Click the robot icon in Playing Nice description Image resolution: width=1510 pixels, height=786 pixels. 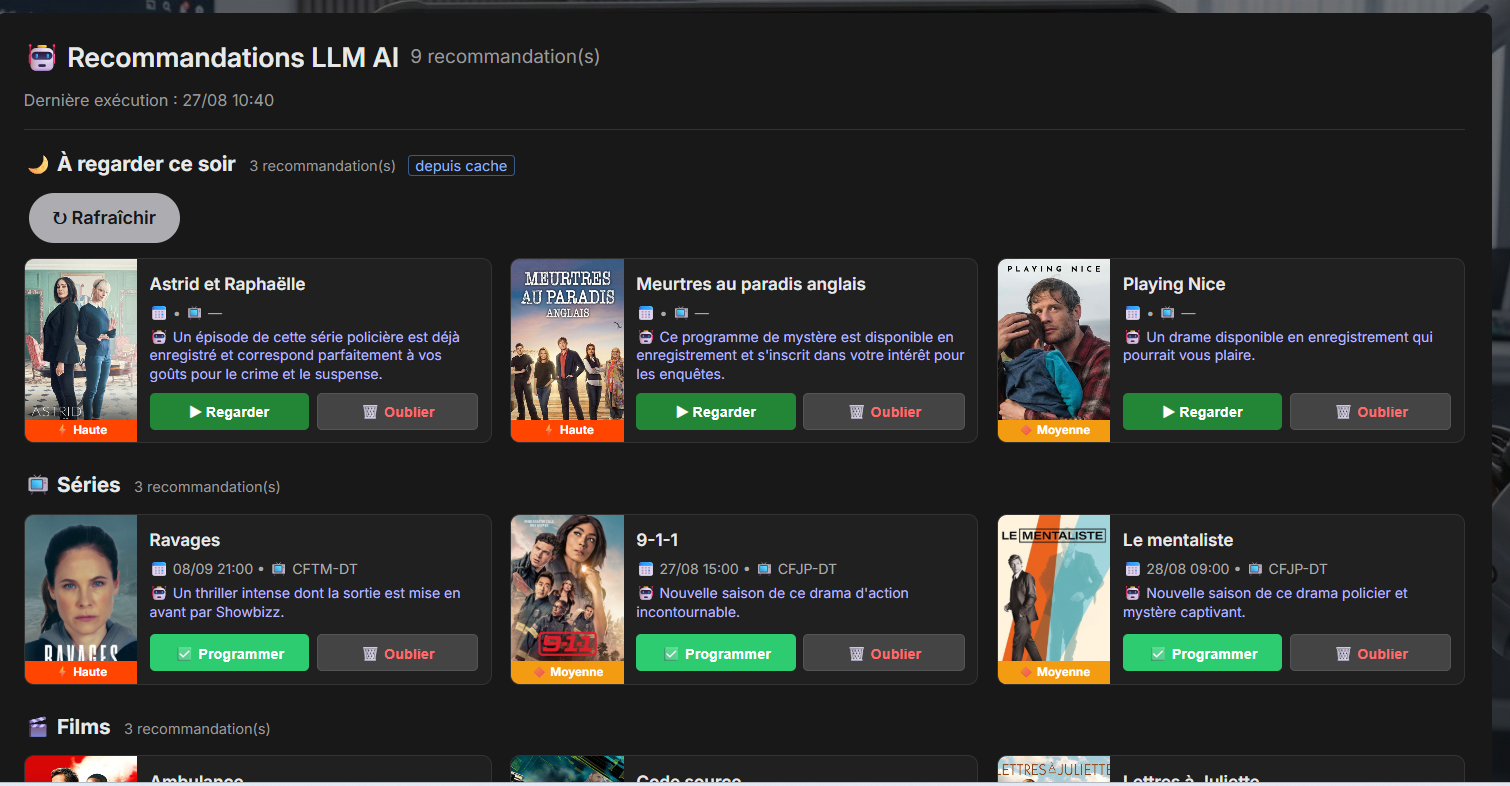1132,337
